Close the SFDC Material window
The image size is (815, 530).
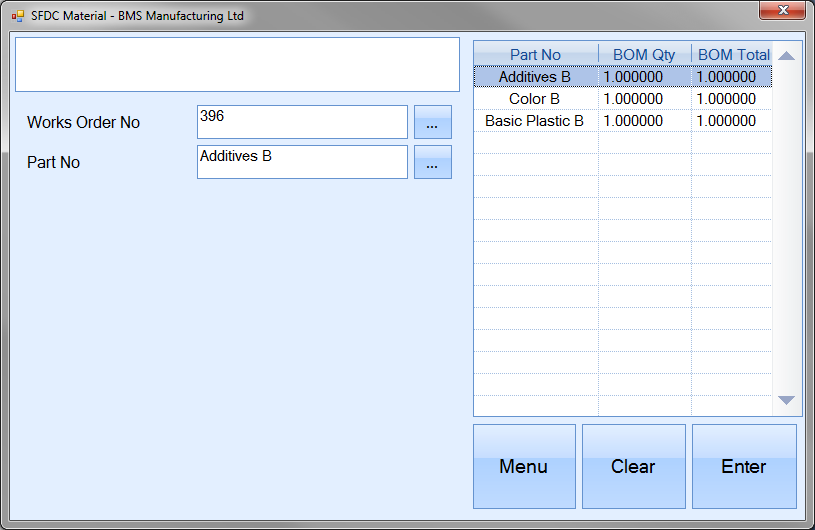pyautogui.click(x=781, y=11)
